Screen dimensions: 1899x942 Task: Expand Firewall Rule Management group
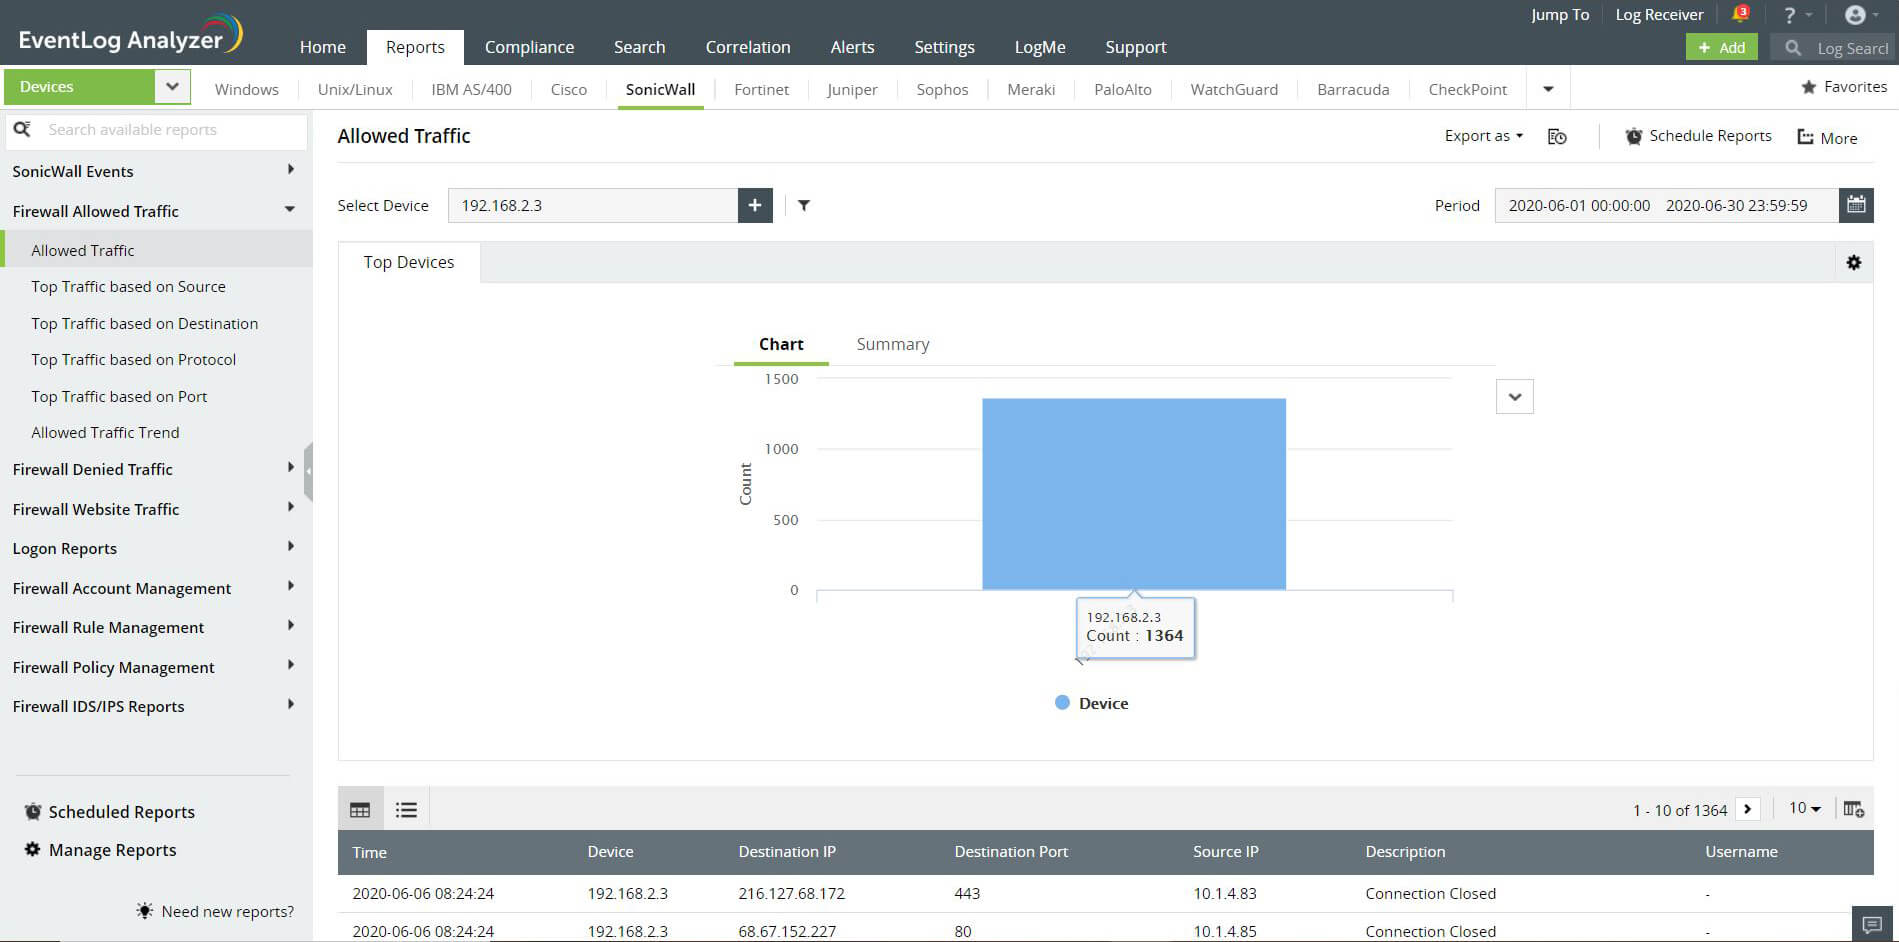[290, 625]
